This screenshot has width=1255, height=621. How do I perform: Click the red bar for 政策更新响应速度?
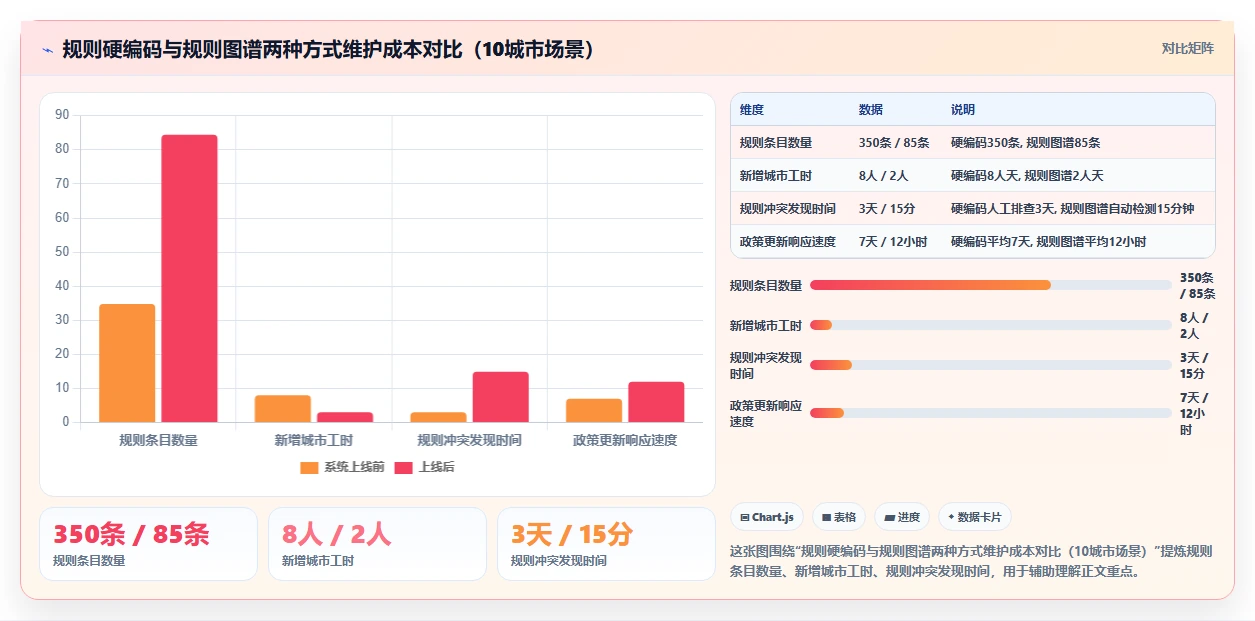pos(656,402)
